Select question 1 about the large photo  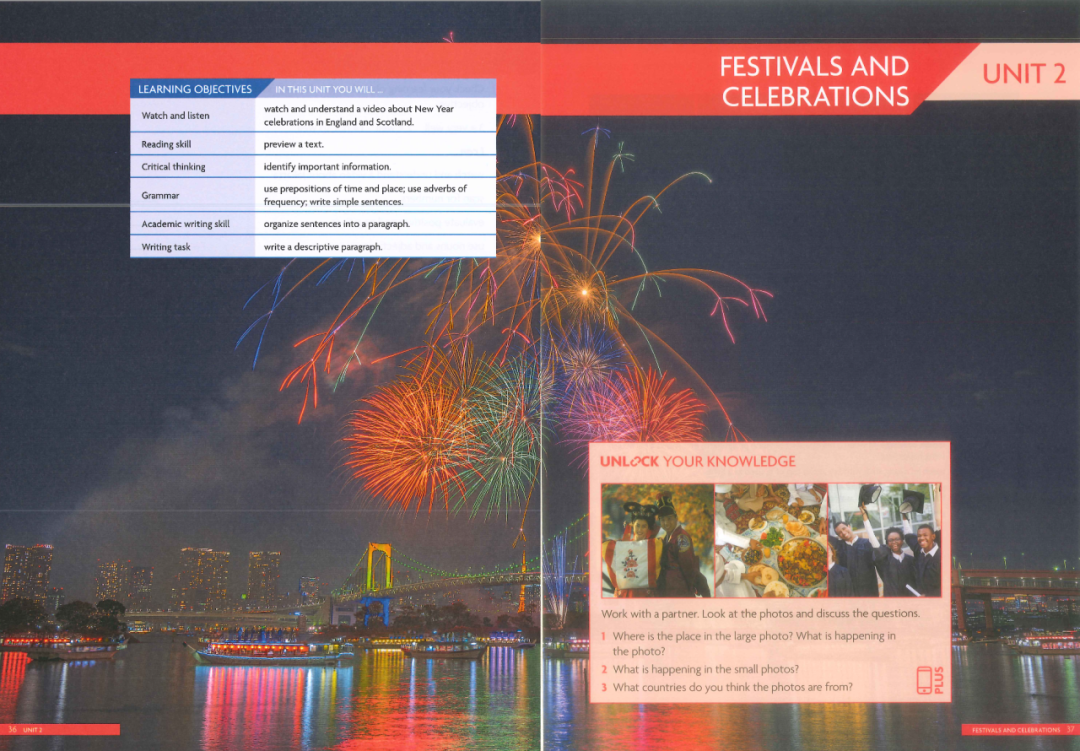click(749, 644)
